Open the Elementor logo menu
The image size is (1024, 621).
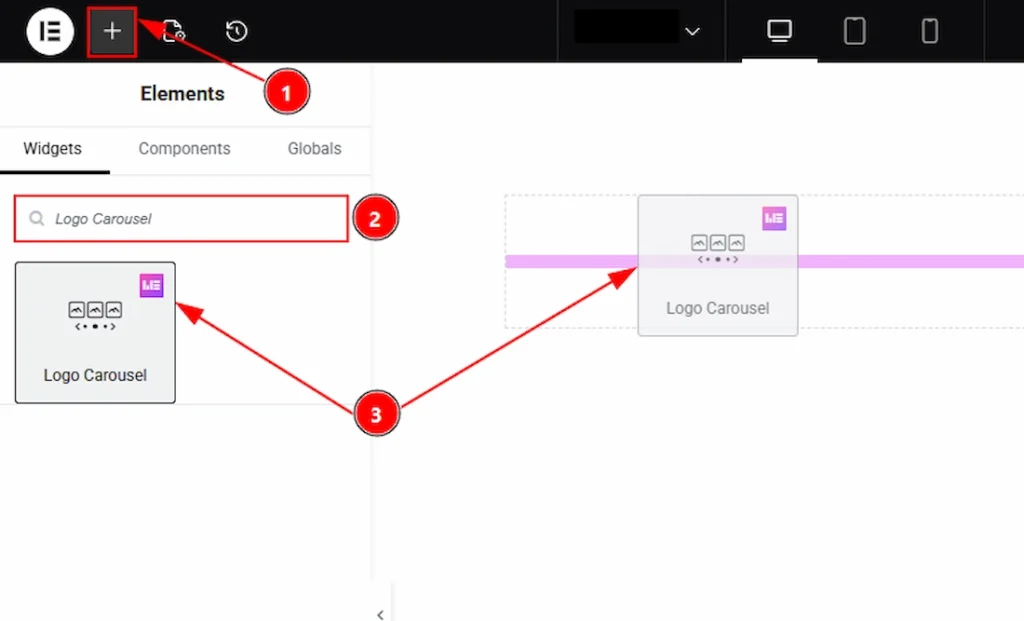coord(50,31)
